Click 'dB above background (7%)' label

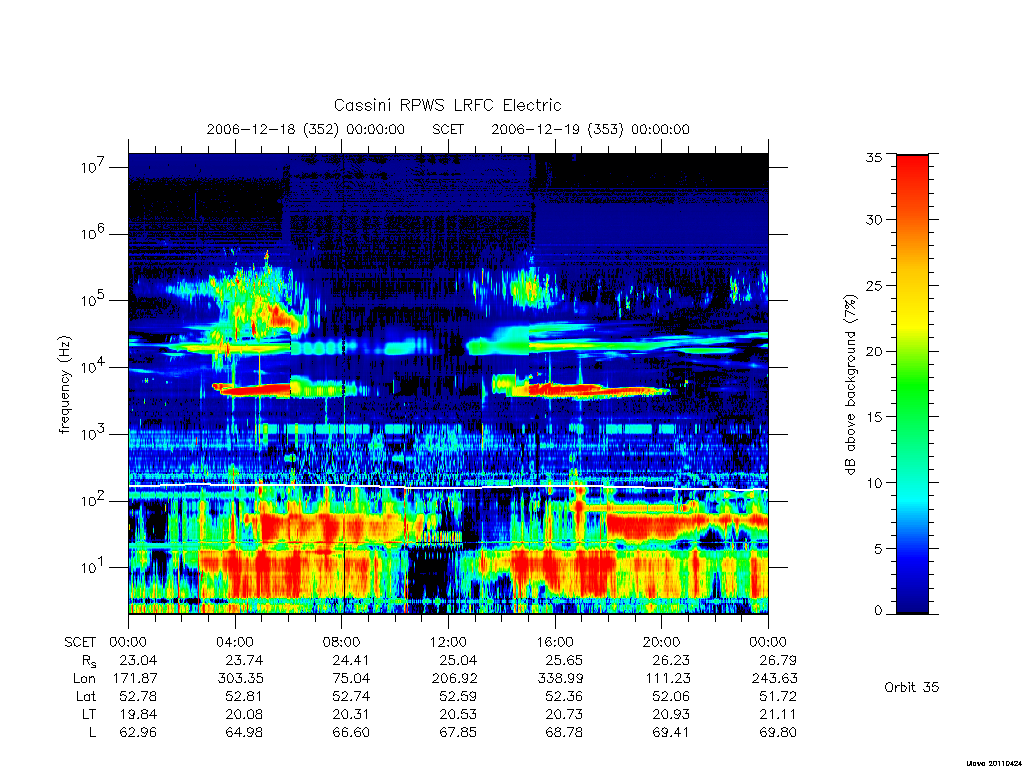850,384
